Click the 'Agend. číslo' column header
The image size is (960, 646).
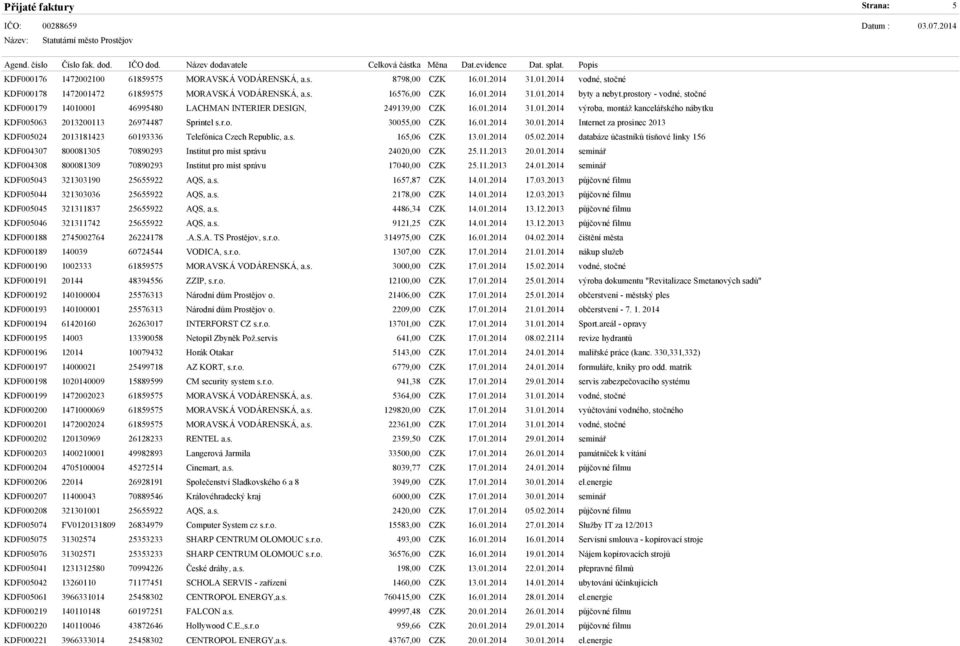tap(26, 65)
